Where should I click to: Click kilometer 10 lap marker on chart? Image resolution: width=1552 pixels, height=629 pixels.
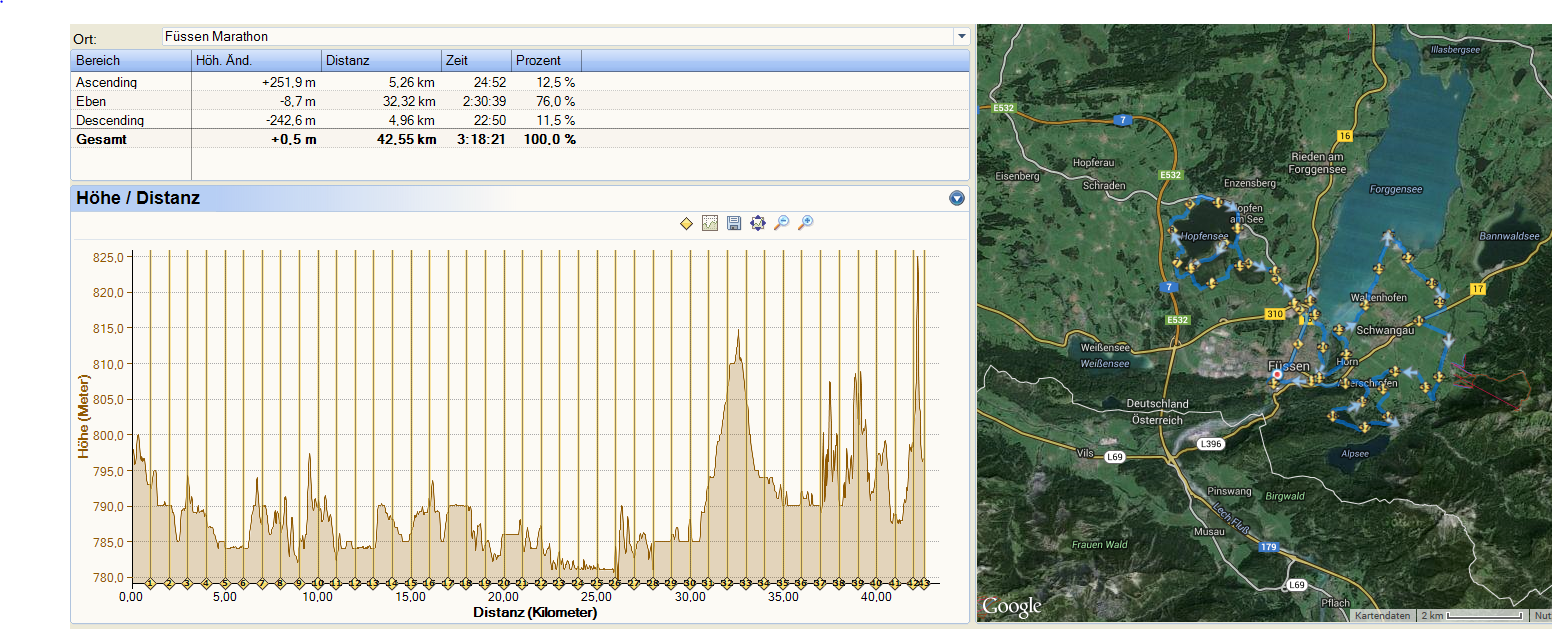point(317,583)
